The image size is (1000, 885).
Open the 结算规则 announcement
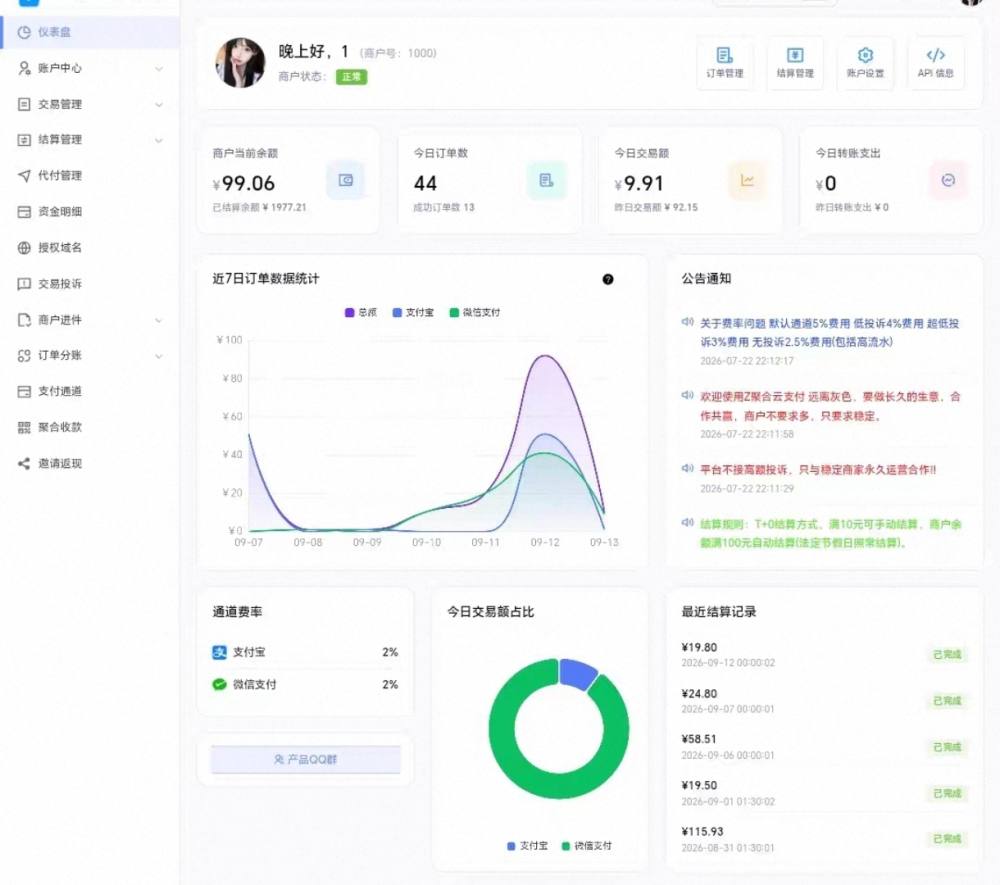click(x=830, y=534)
